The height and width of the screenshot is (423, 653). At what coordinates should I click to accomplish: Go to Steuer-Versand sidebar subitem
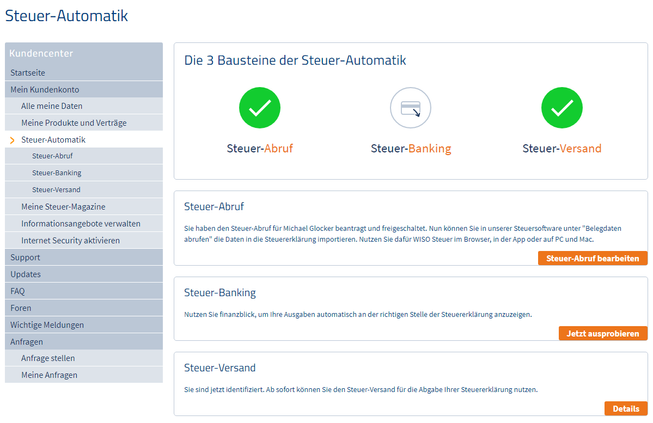(x=57, y=190)
